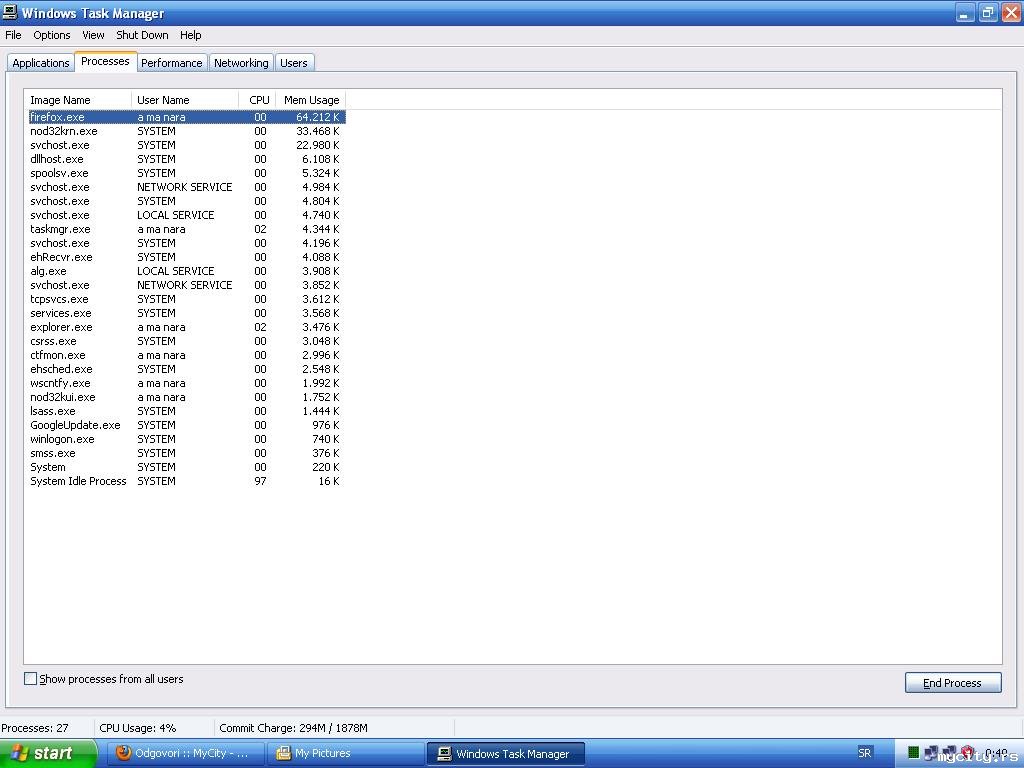Click Processes: 27 in status bar

click(35, 728)
